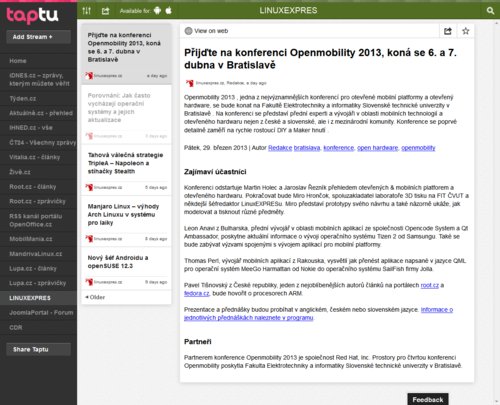Open Tahová válečná strategie TripleA article

point(126,170)
